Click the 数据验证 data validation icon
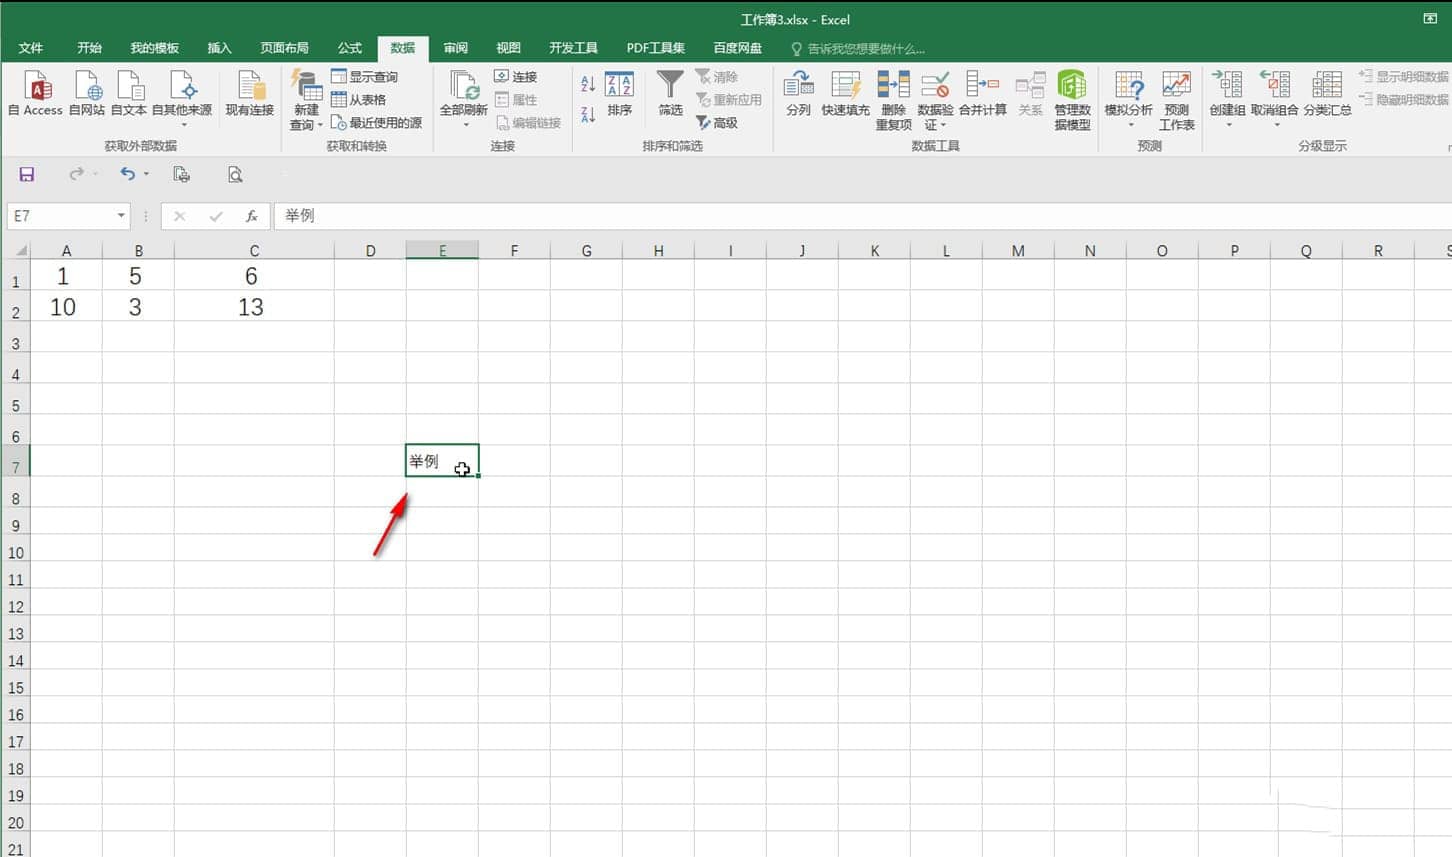The image size is (1452, 857). (x=935, y=86)
